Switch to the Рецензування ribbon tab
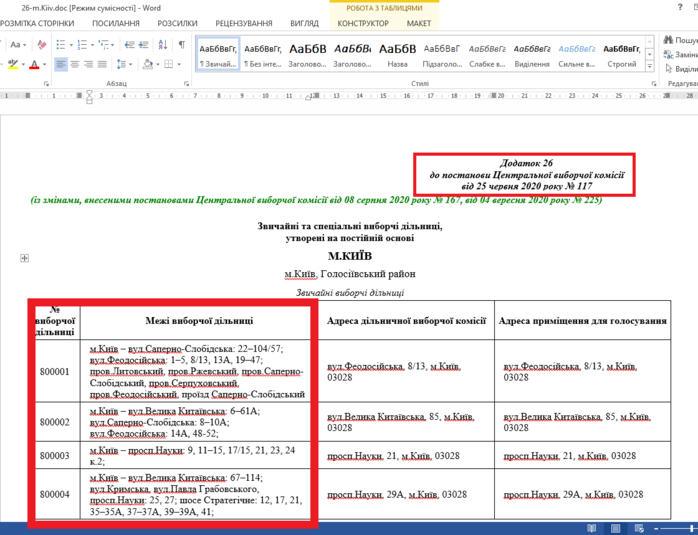Screen dimensions: 698x535 (x=243, y=22)
